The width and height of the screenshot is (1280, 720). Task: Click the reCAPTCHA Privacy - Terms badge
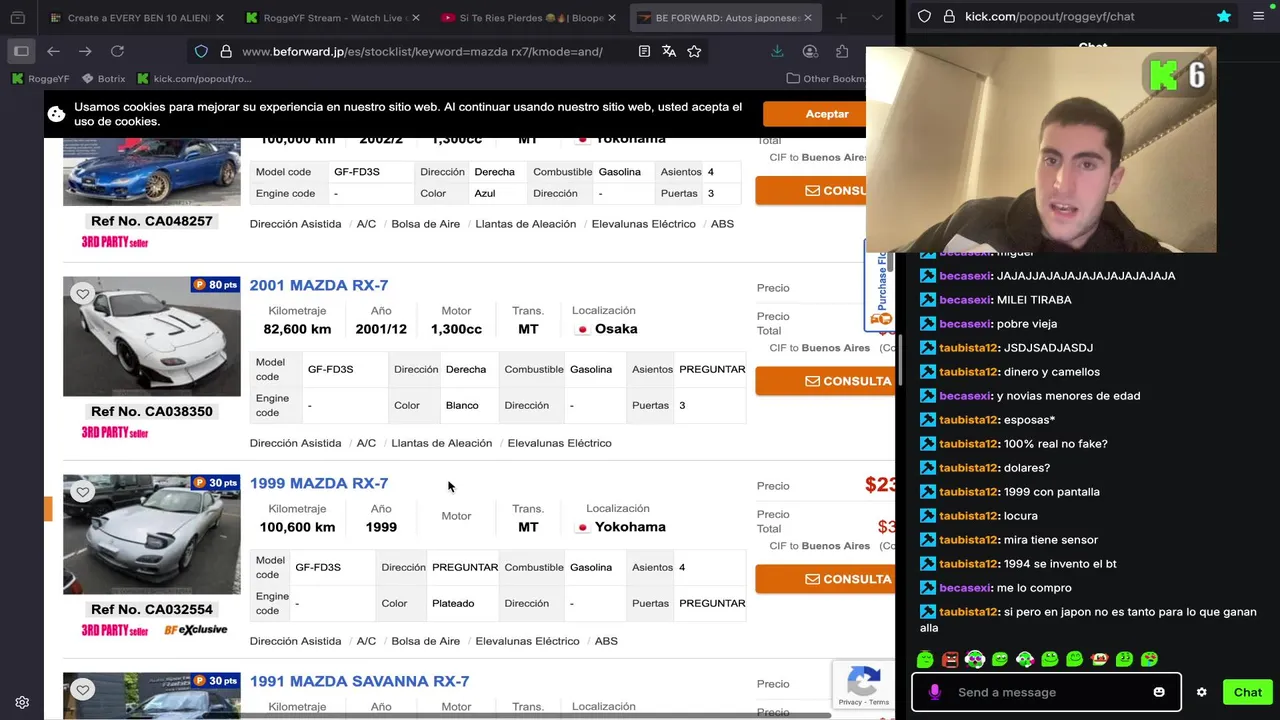coord(863,686)
